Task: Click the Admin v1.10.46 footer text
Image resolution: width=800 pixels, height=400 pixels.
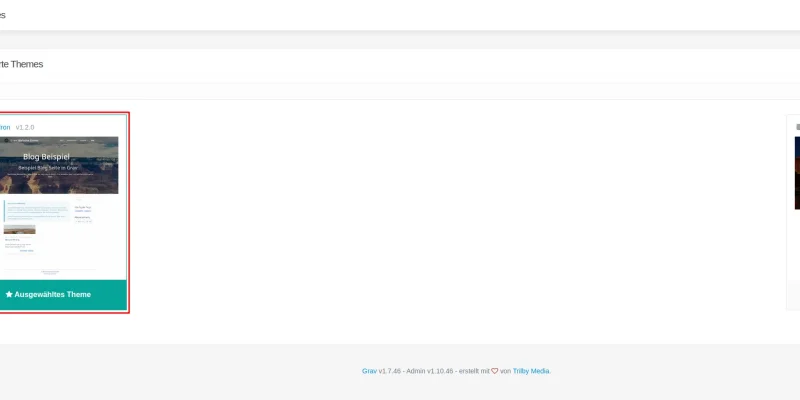Action: click(429, 371)
